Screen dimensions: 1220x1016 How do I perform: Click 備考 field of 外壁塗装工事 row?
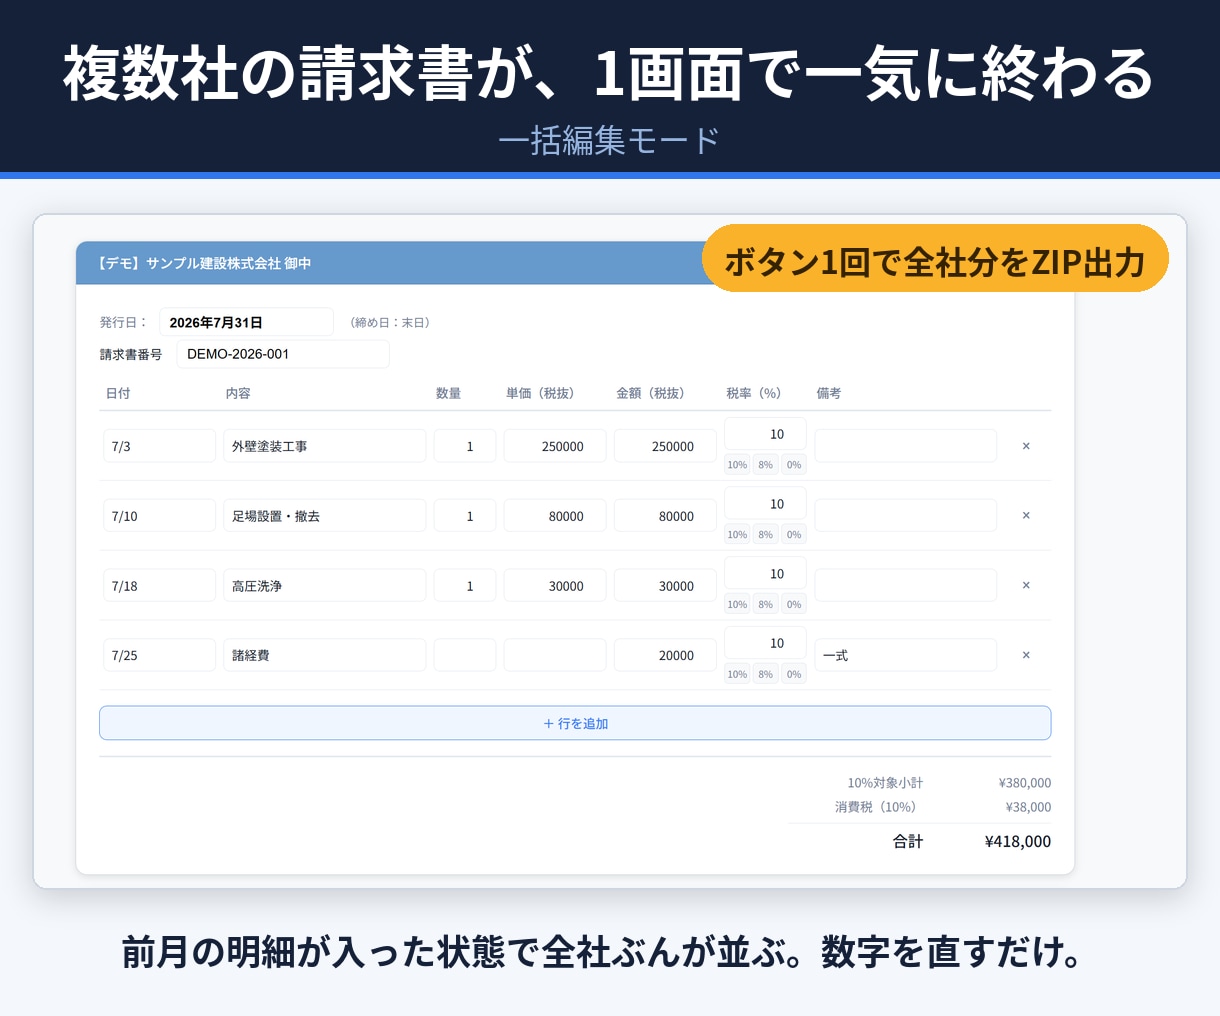pyautogui.click(x=906, y=446)
